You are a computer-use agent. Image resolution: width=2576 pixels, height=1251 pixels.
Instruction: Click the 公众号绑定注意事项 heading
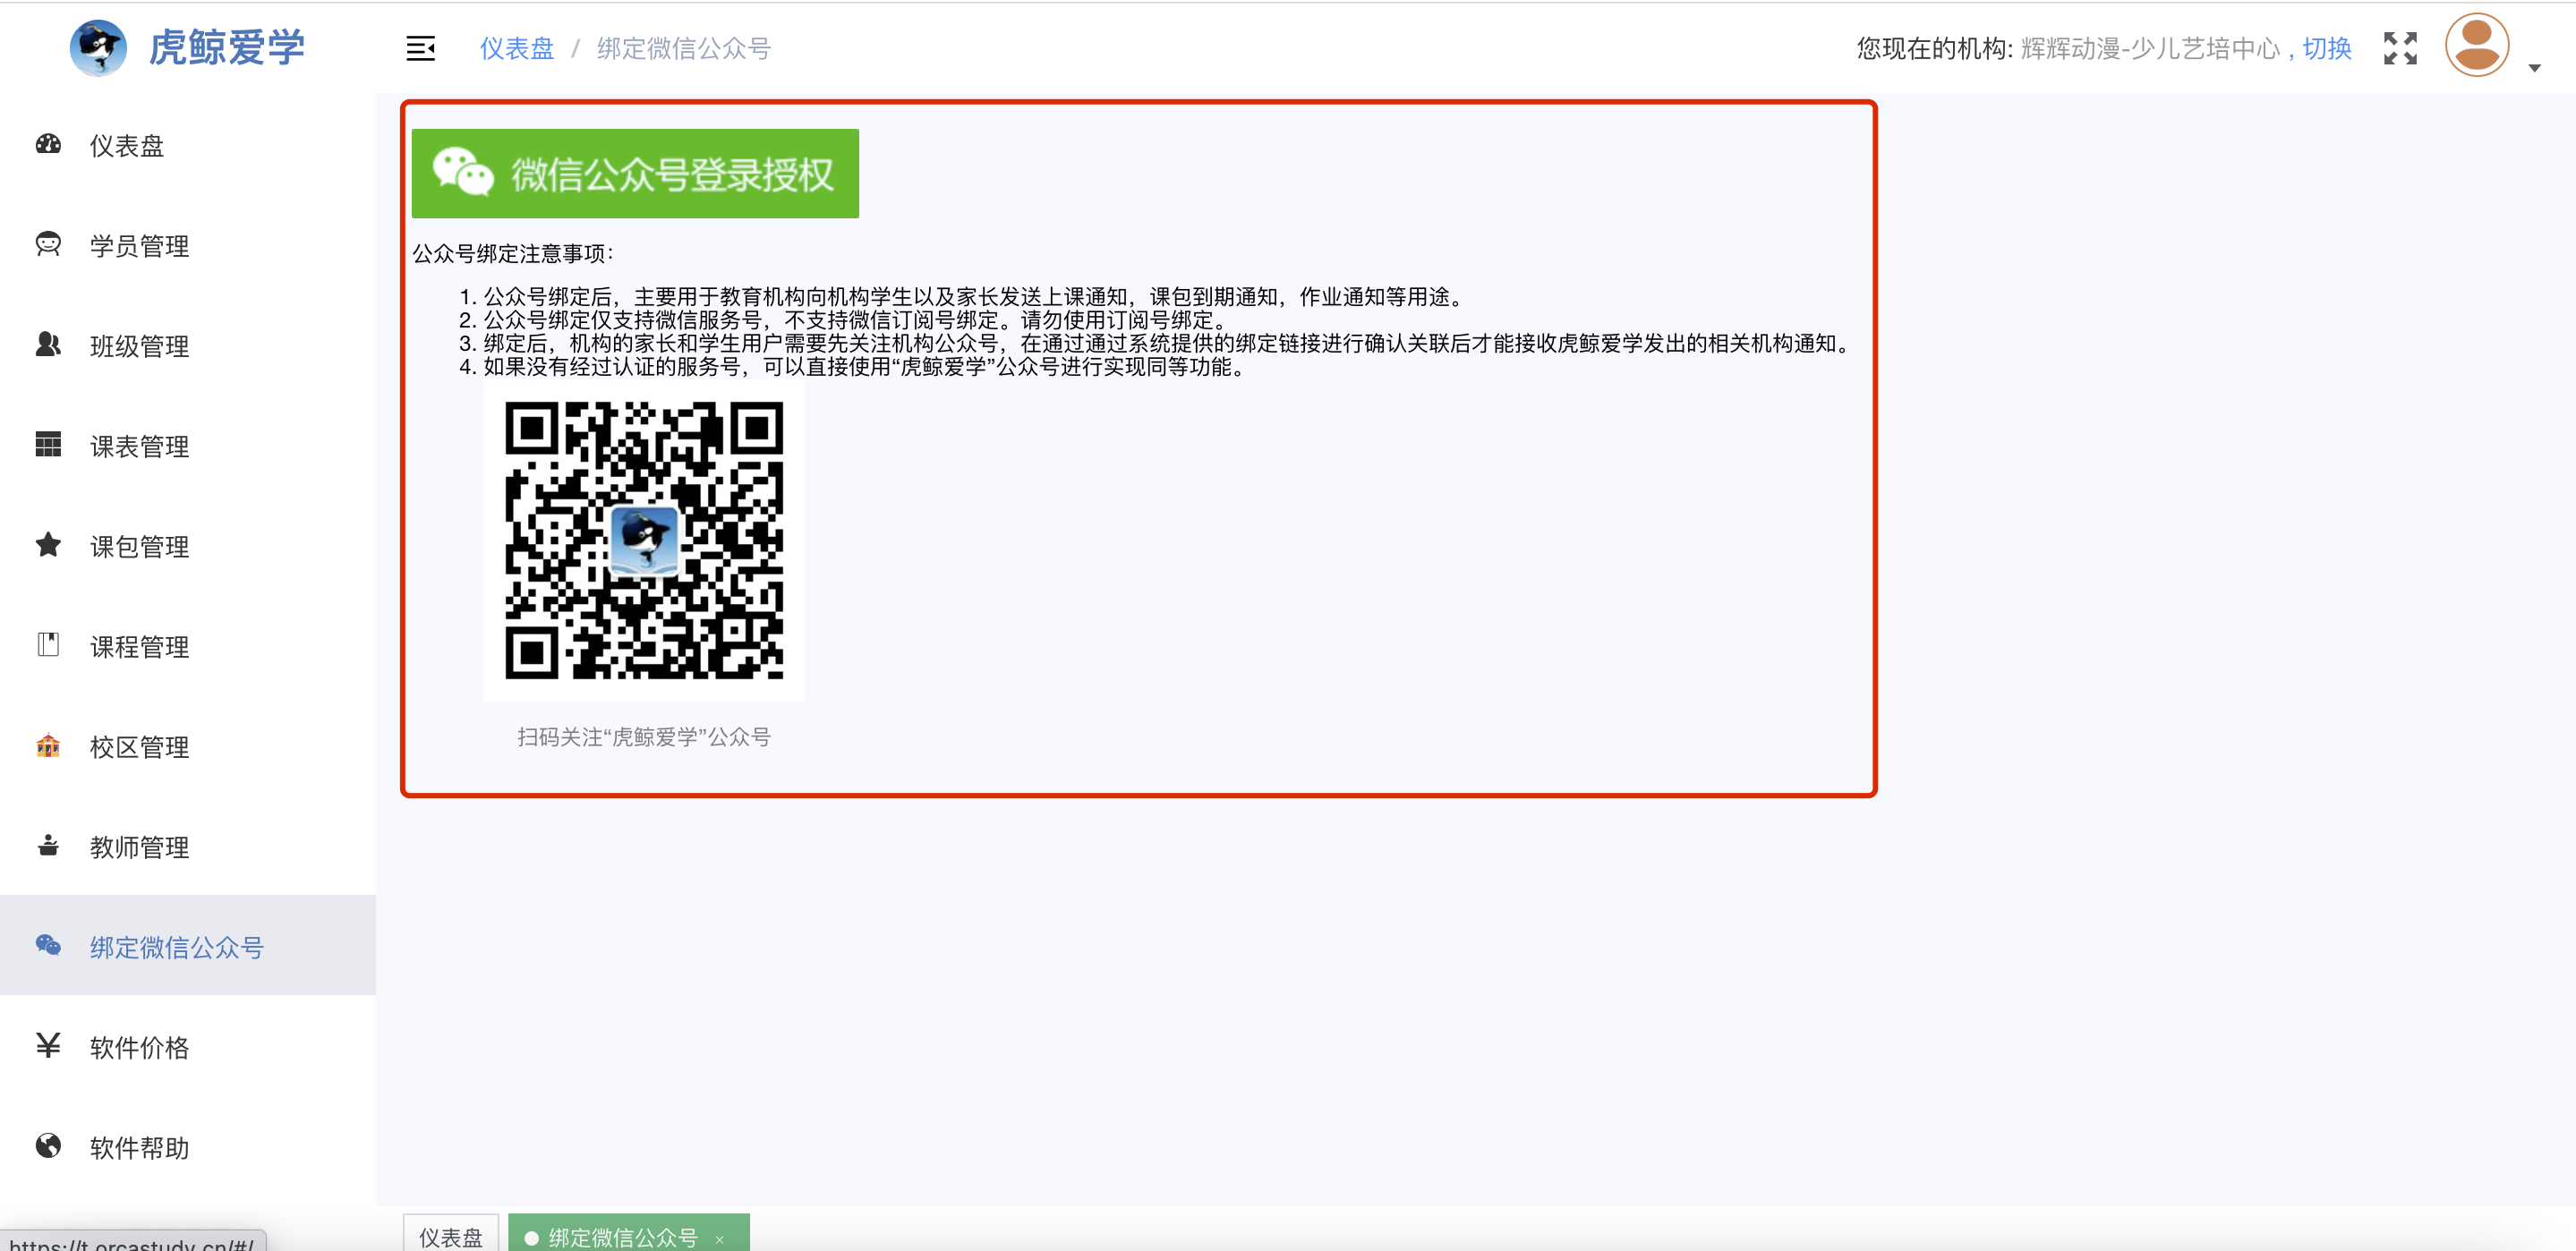[x=513, y=253]
